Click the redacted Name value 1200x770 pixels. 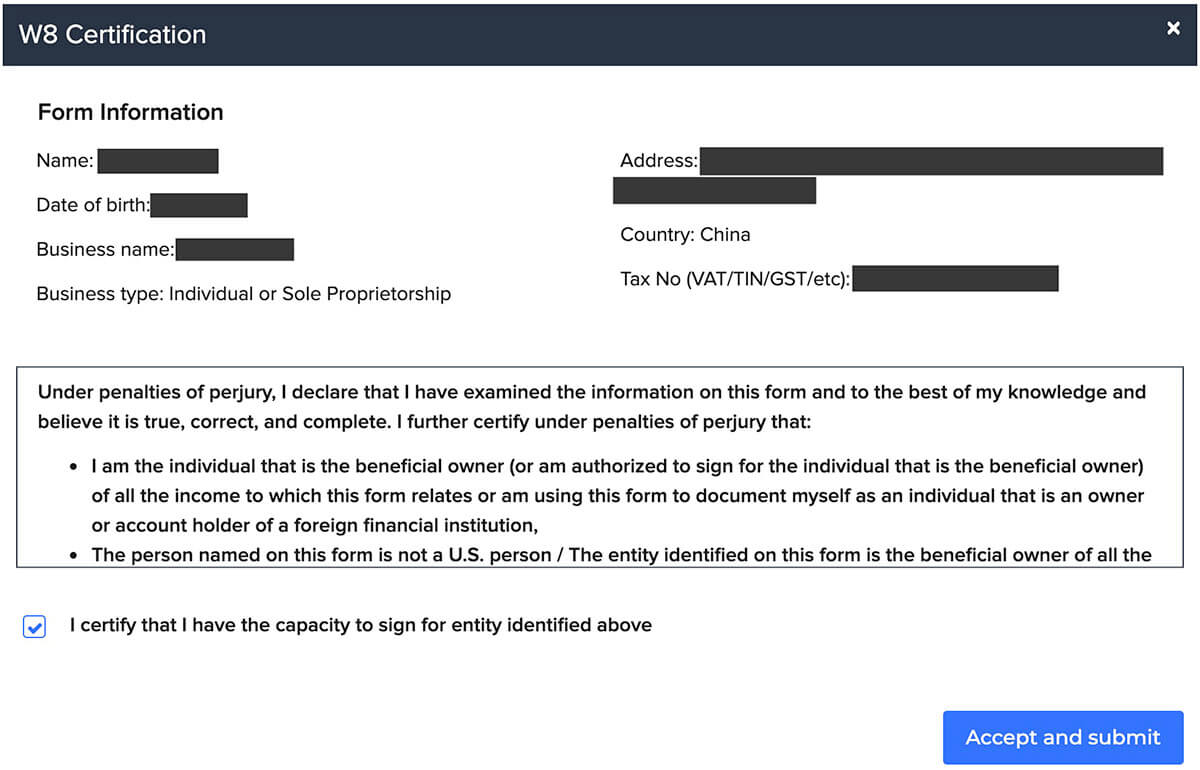[x=158, y=161]
